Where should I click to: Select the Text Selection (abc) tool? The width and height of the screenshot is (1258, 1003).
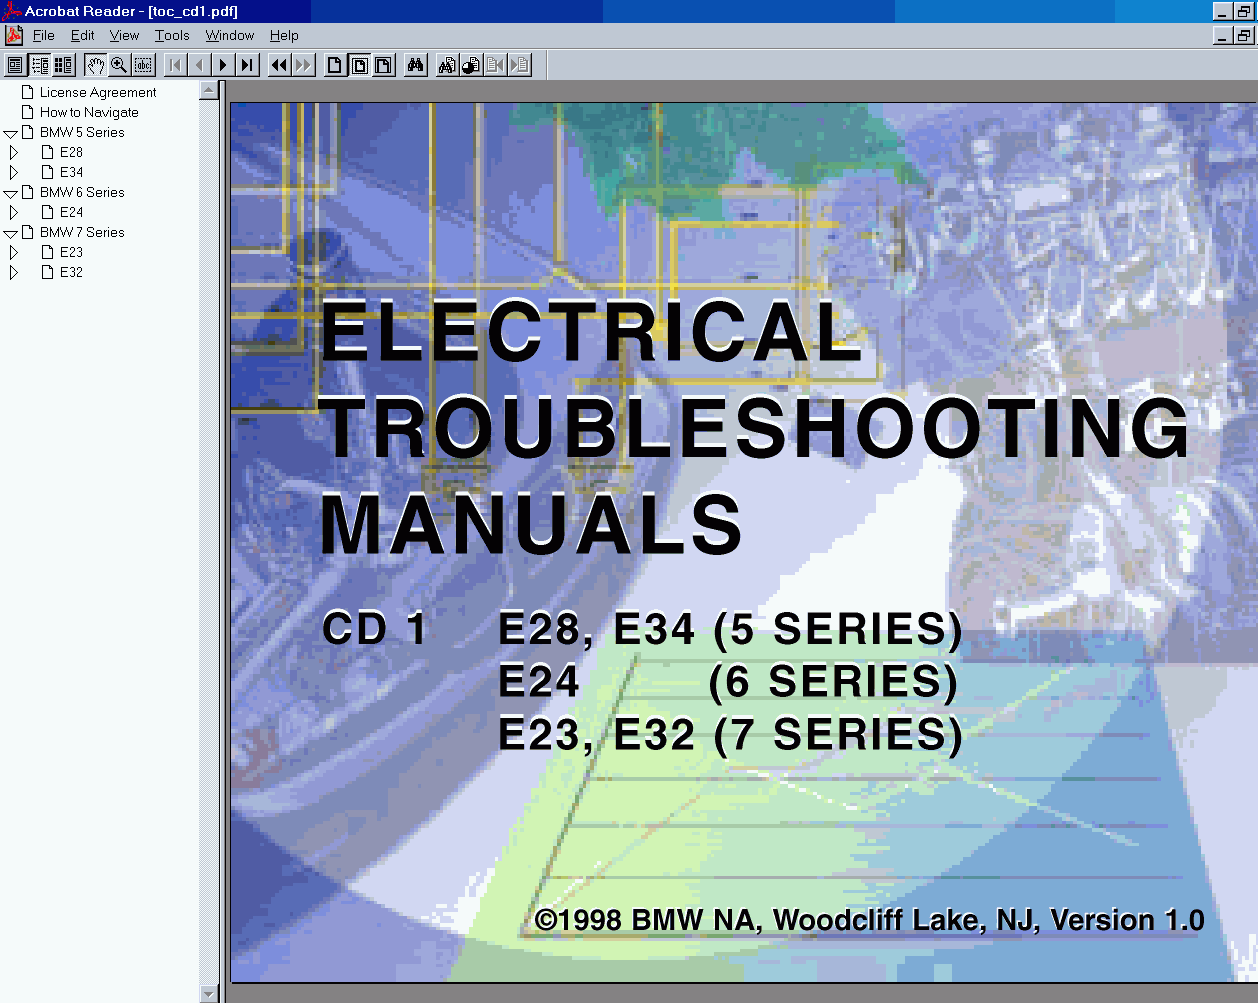(143, 65)
